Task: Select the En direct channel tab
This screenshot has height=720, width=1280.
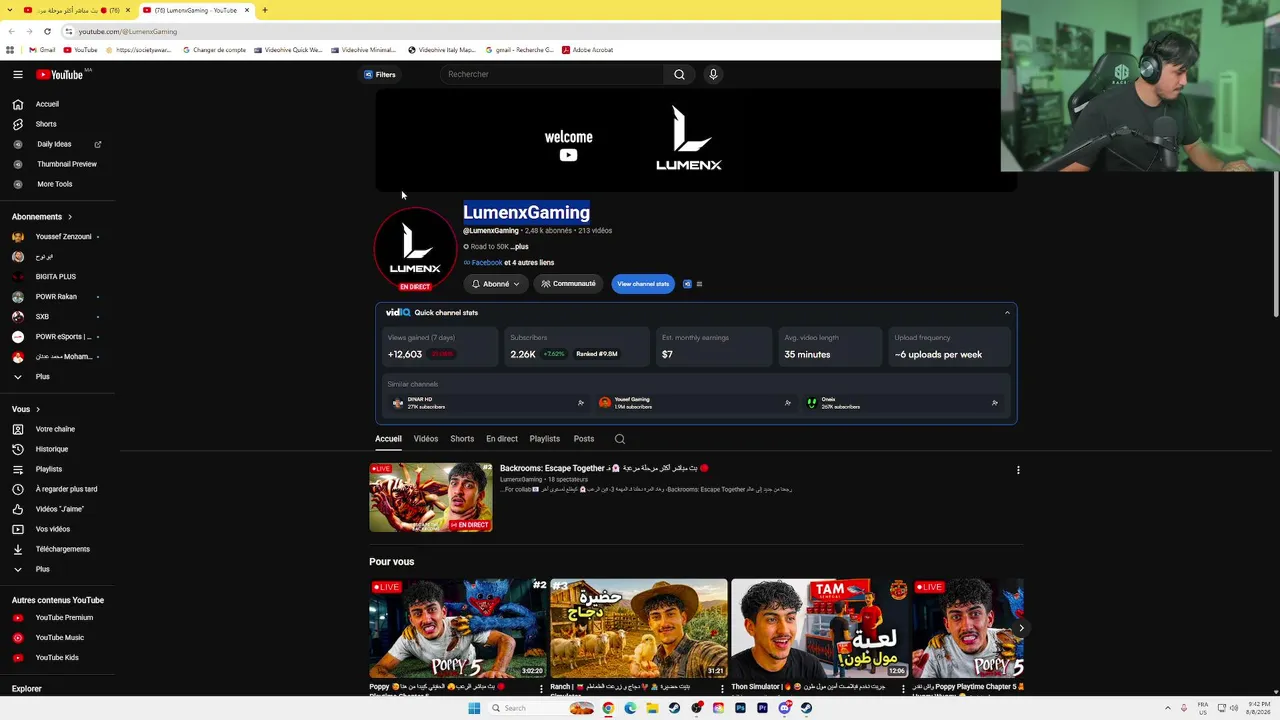Action: (502, 439)
